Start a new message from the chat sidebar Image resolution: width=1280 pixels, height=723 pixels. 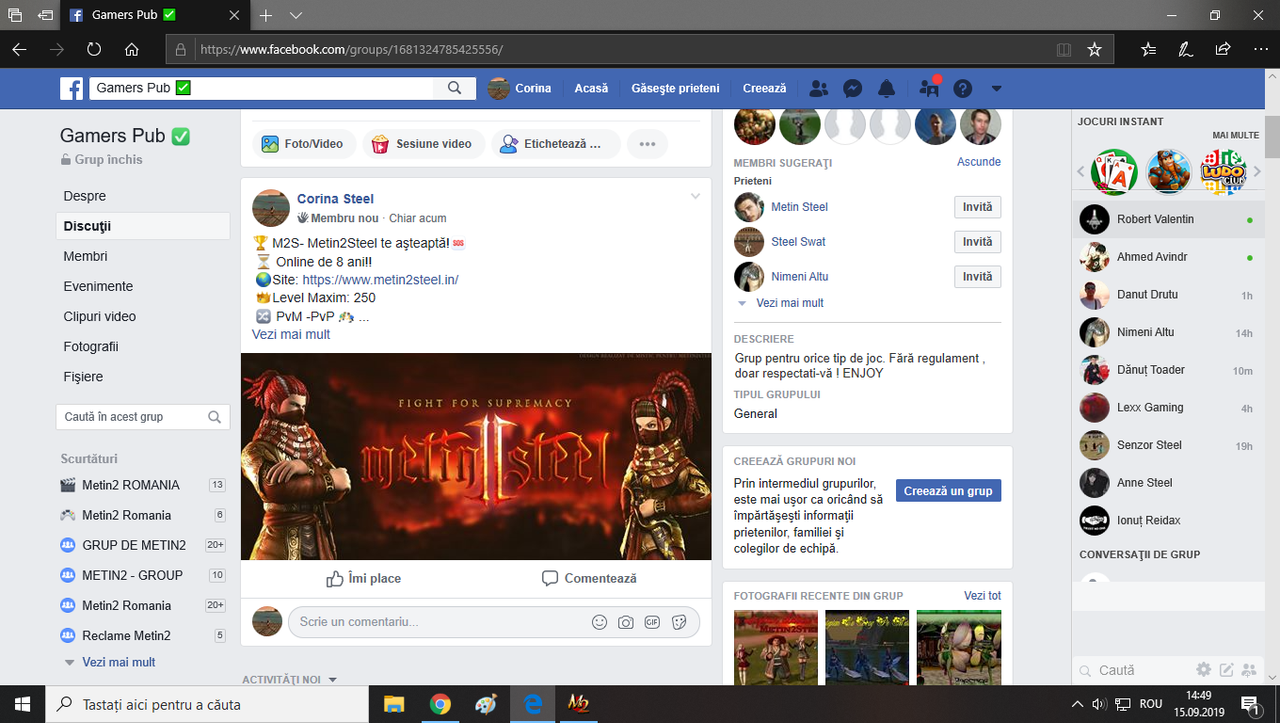click(1226, 669)
